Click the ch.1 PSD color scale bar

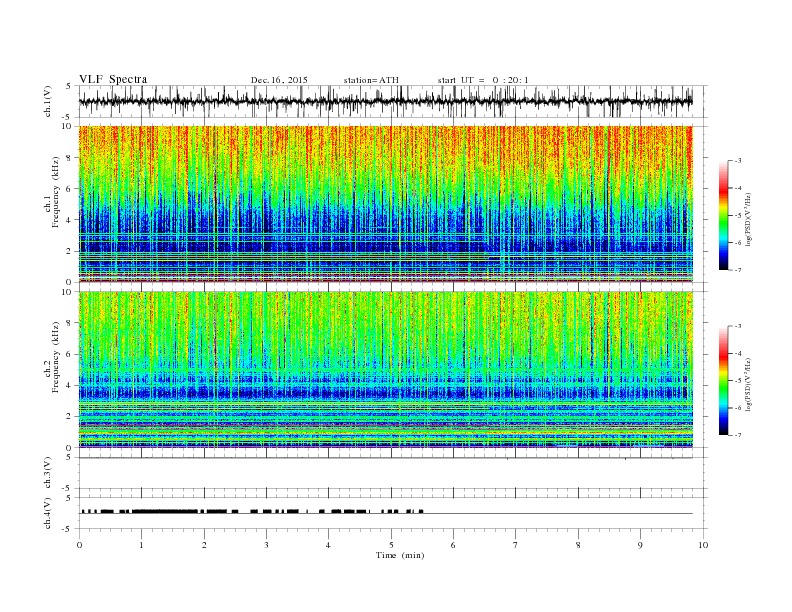click(x=723, y=215)
